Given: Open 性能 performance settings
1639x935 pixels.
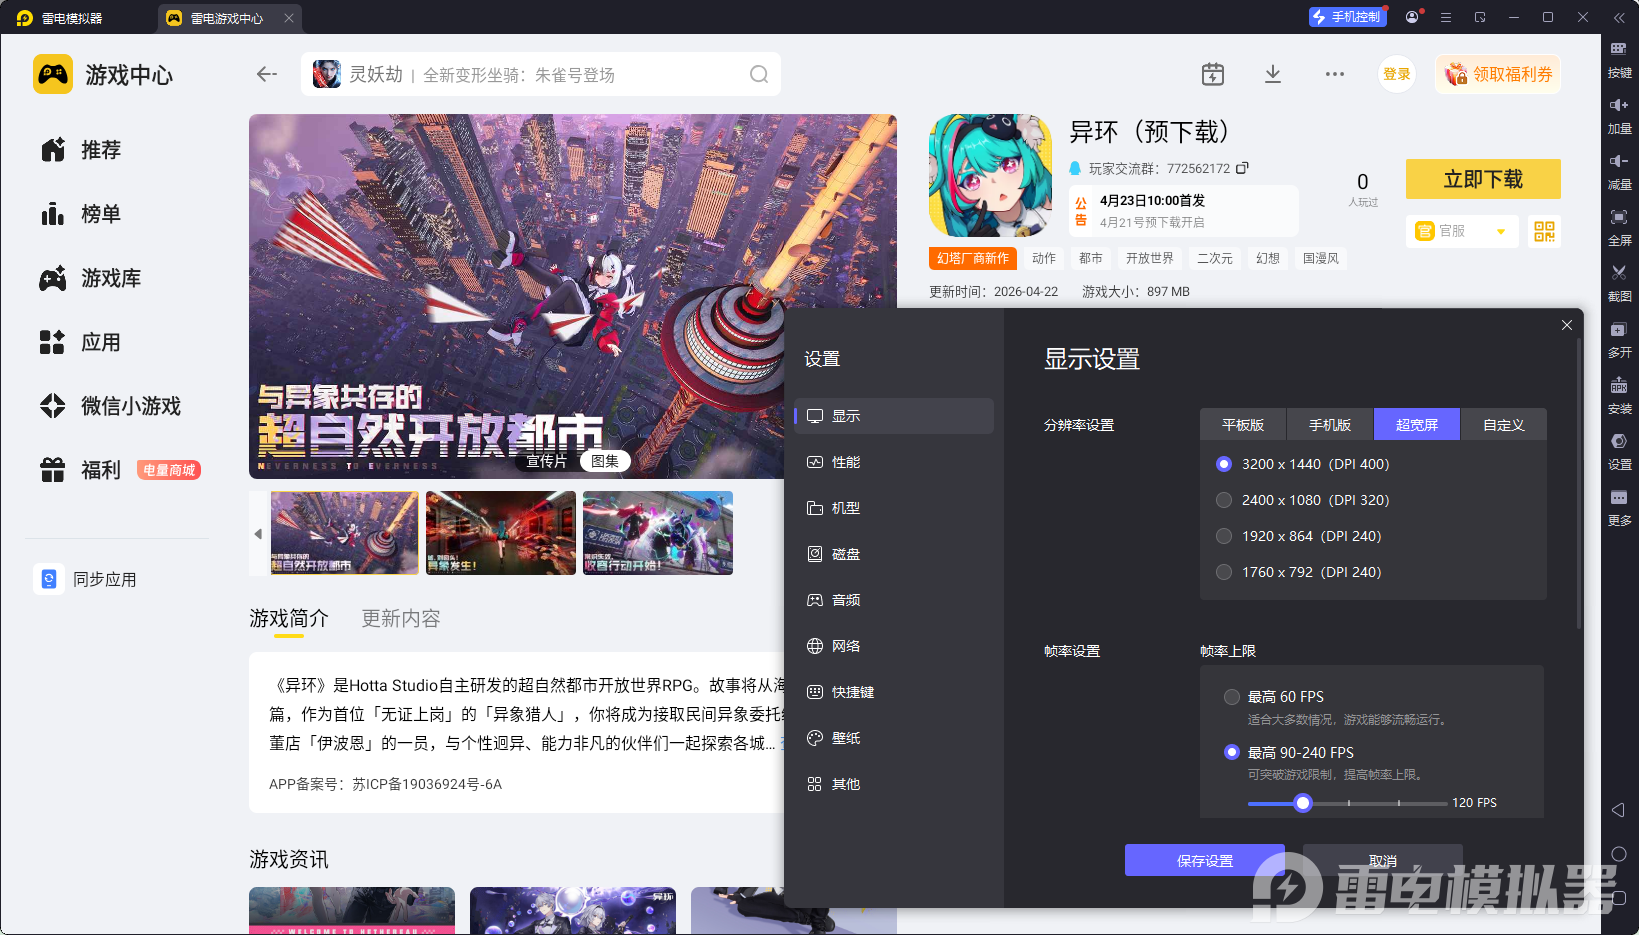Looking at the screenshot, I should pos(894,462).
